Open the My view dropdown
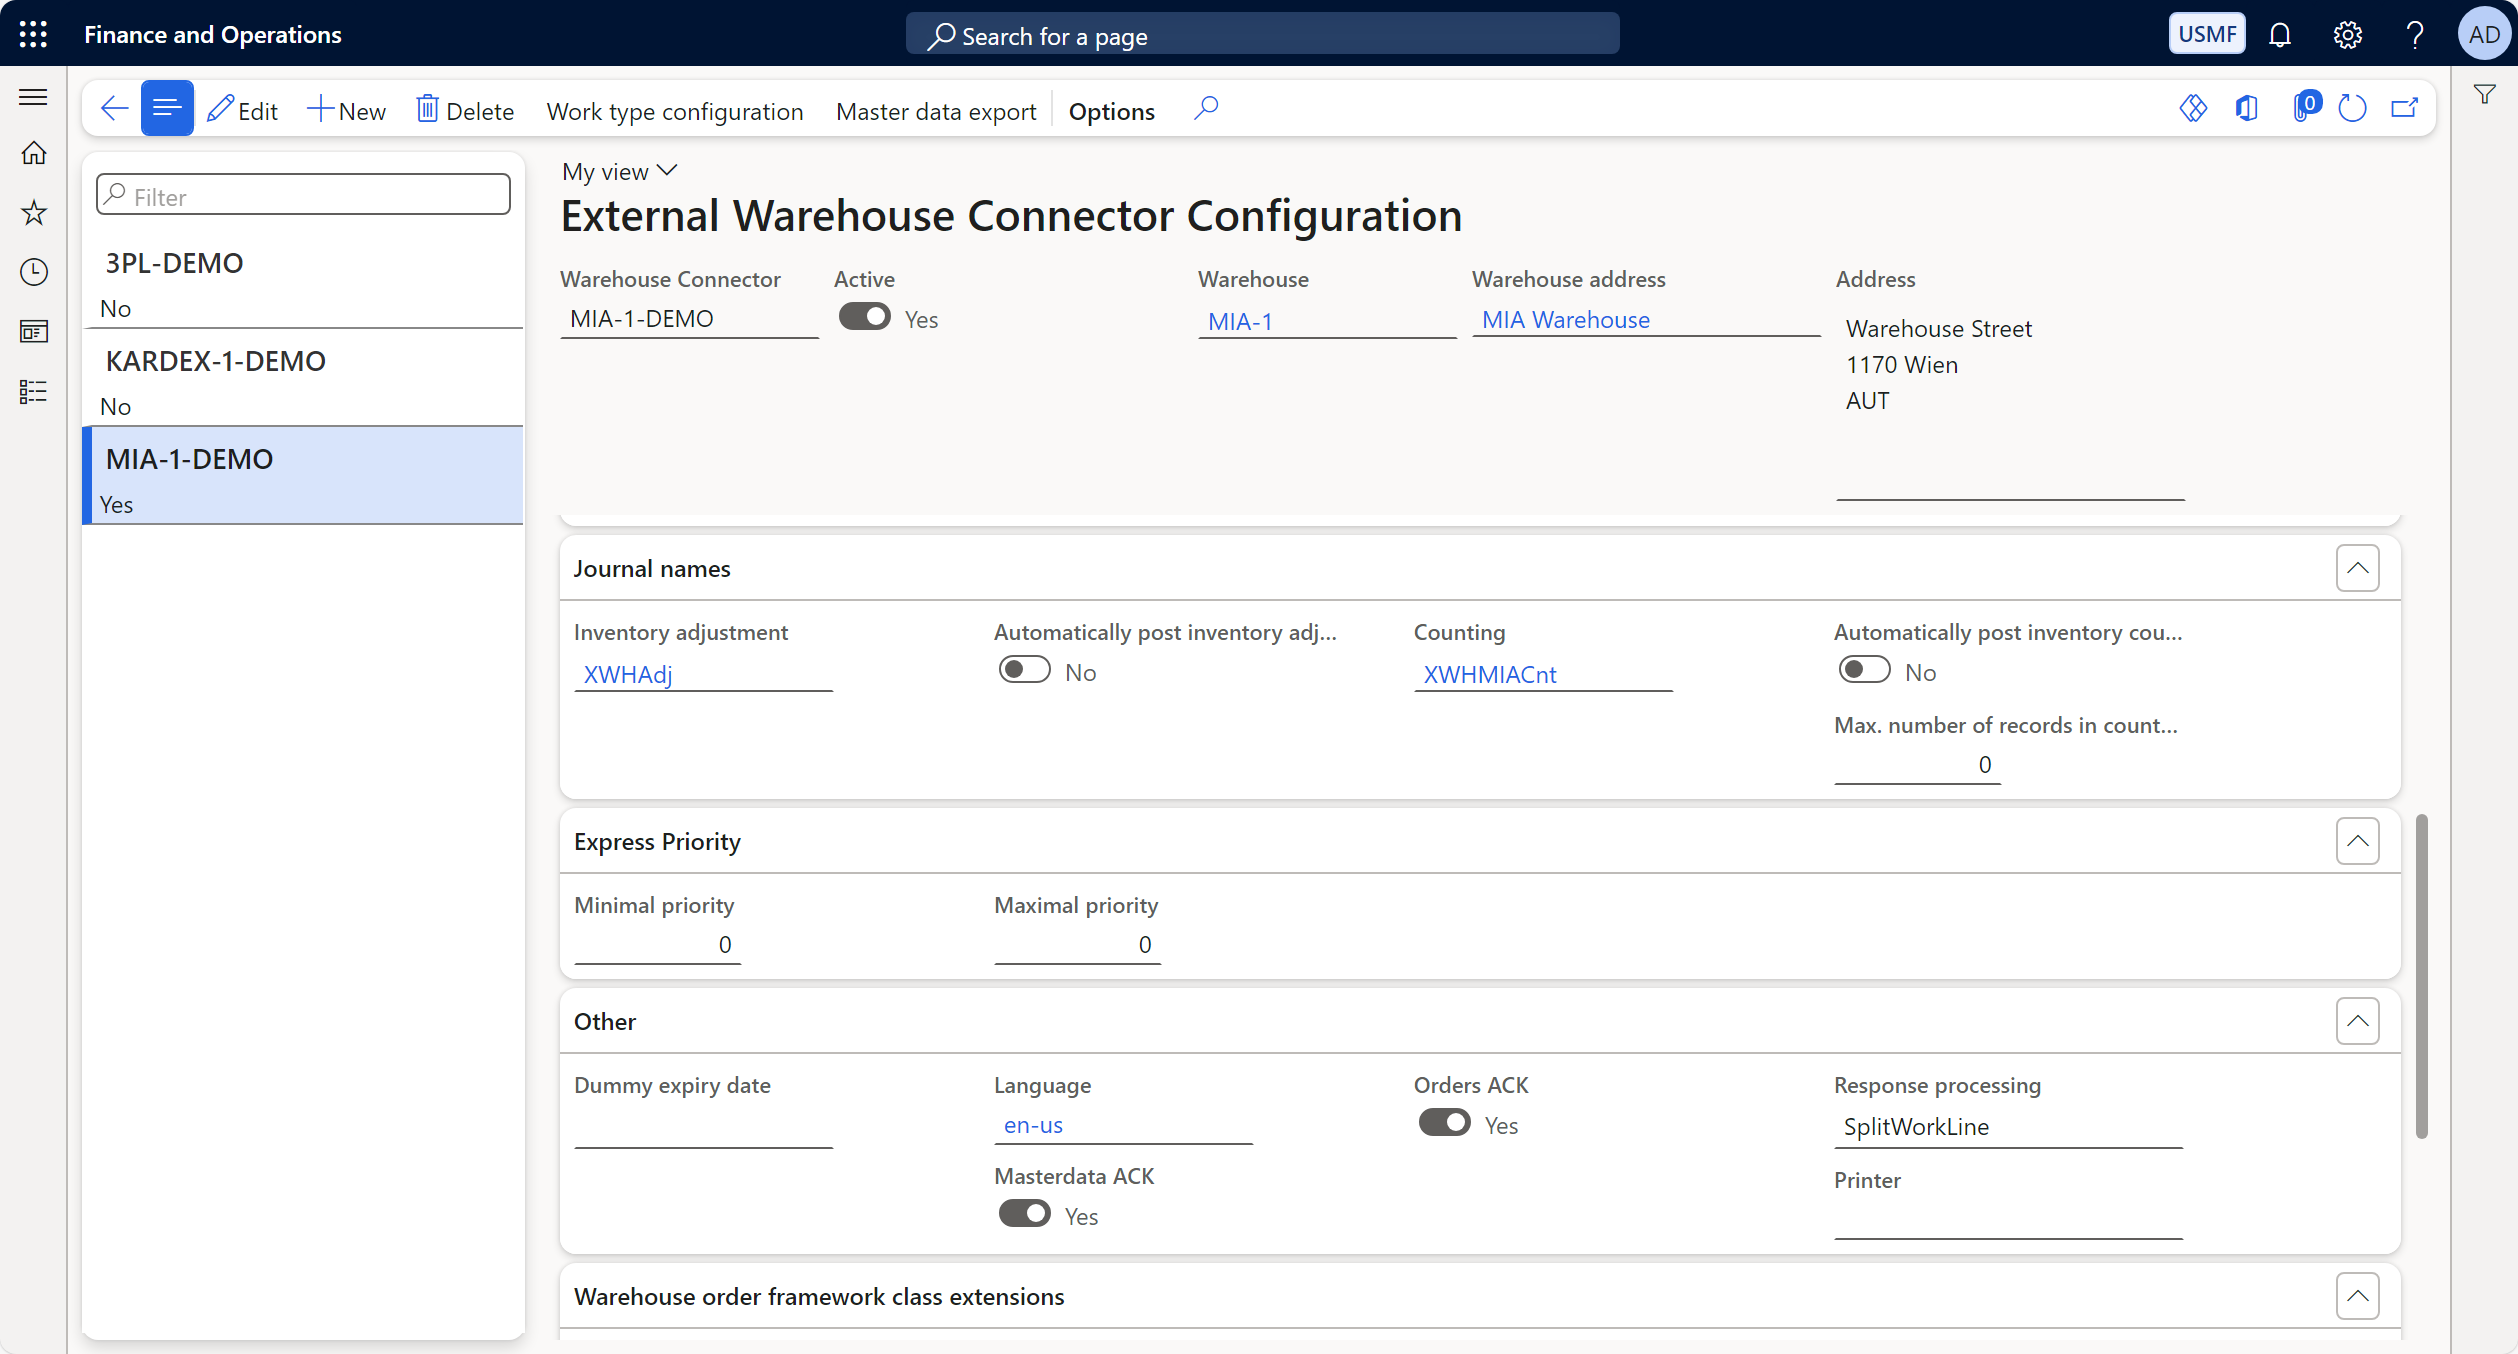This screenshot has width=2518, height=1354. click(619, 172)
